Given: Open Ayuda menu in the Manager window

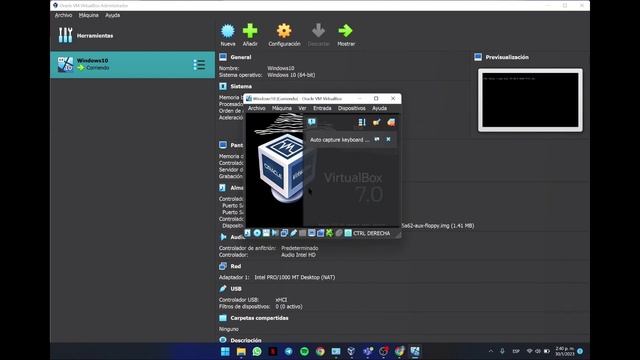Looking at the screenshot, I should point(113,15).
